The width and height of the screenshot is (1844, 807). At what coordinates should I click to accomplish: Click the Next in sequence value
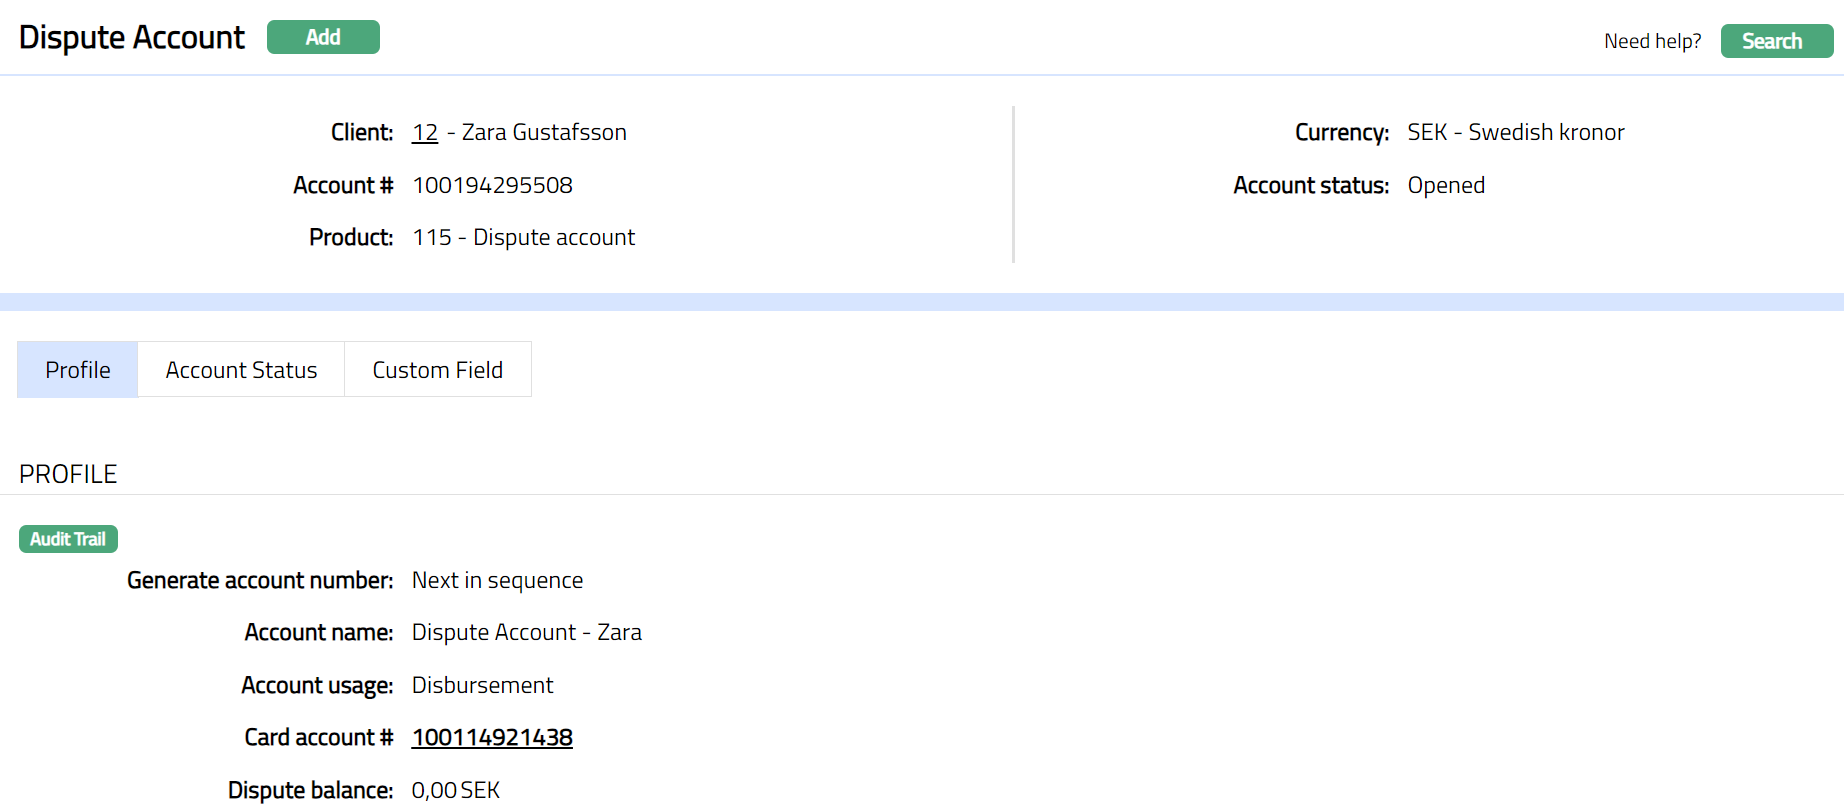tap(497, 581)
